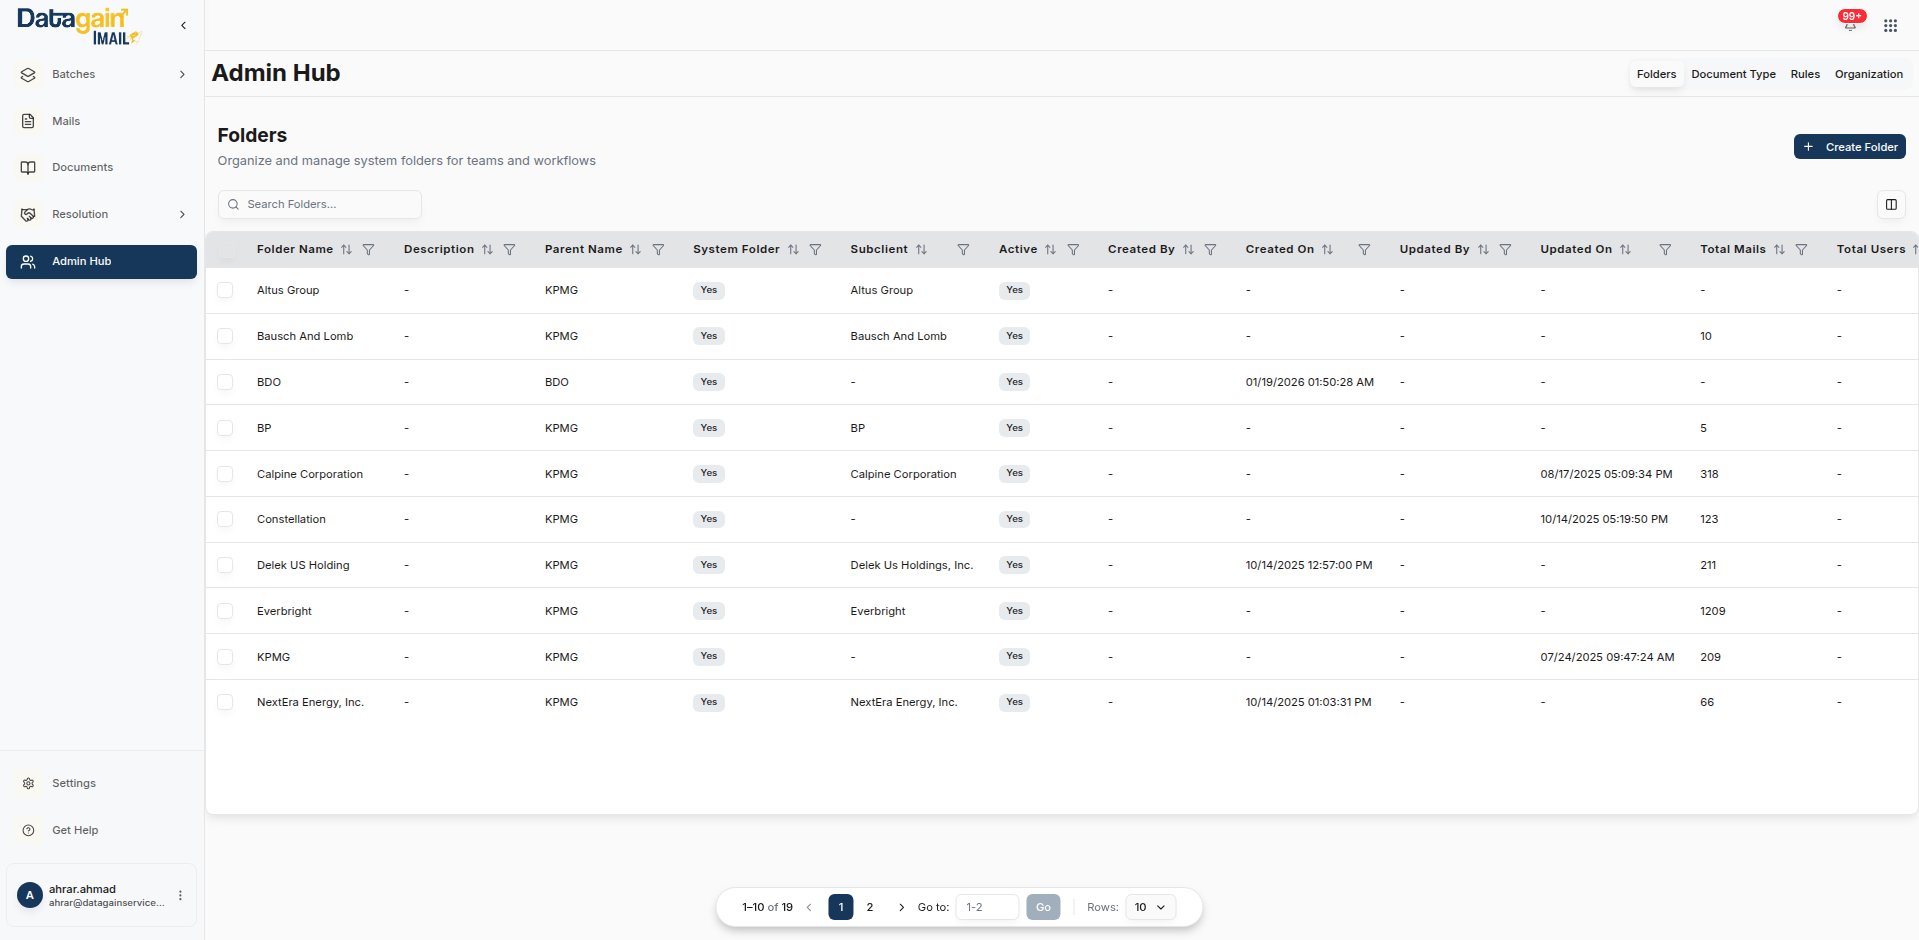Click the Create Folder button
This screenshot has height=940, width=1919.
pos(1849,147)
